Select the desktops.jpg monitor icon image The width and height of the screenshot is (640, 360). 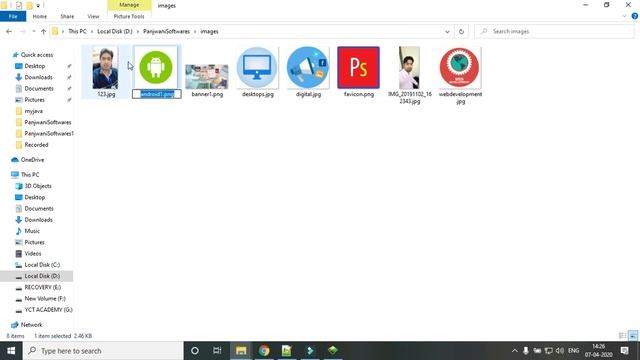257,67
